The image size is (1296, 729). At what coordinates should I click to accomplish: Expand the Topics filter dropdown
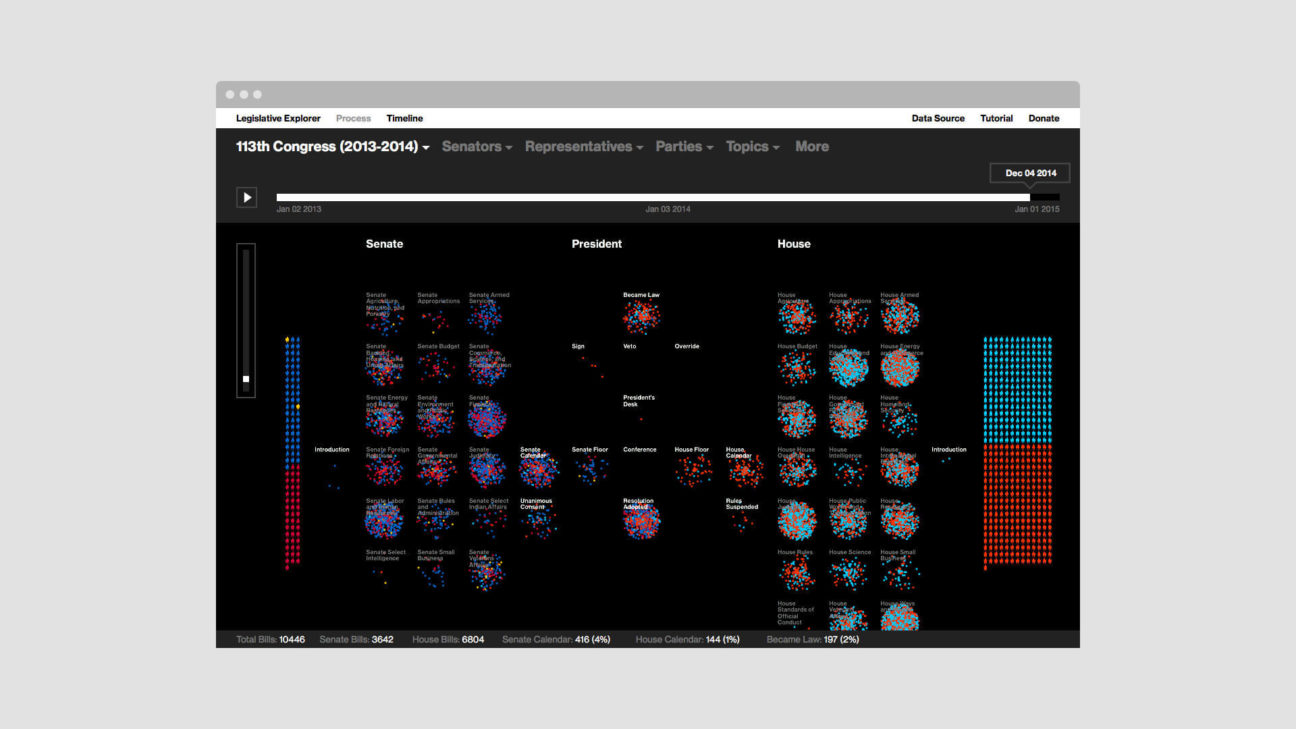753,147
